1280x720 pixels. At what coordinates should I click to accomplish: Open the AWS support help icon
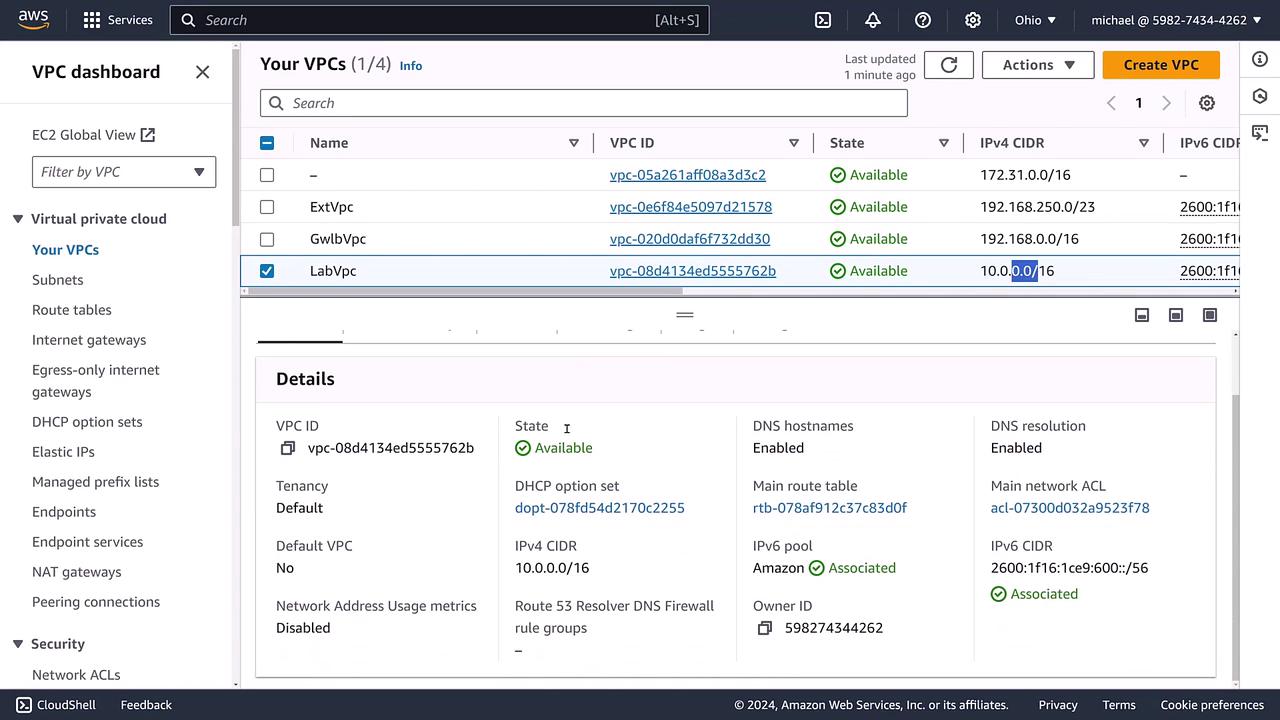(x=923, y=20)
